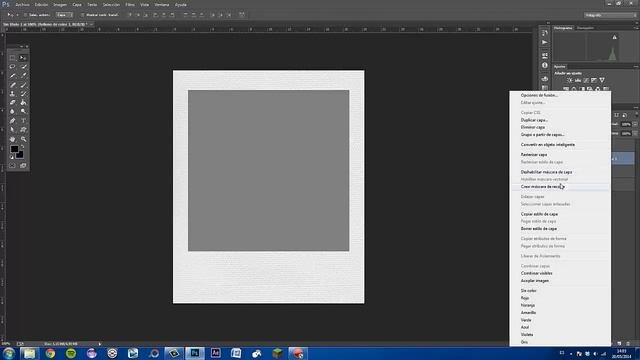Toggle Quick Mask mode

click(x=12, y=166)
